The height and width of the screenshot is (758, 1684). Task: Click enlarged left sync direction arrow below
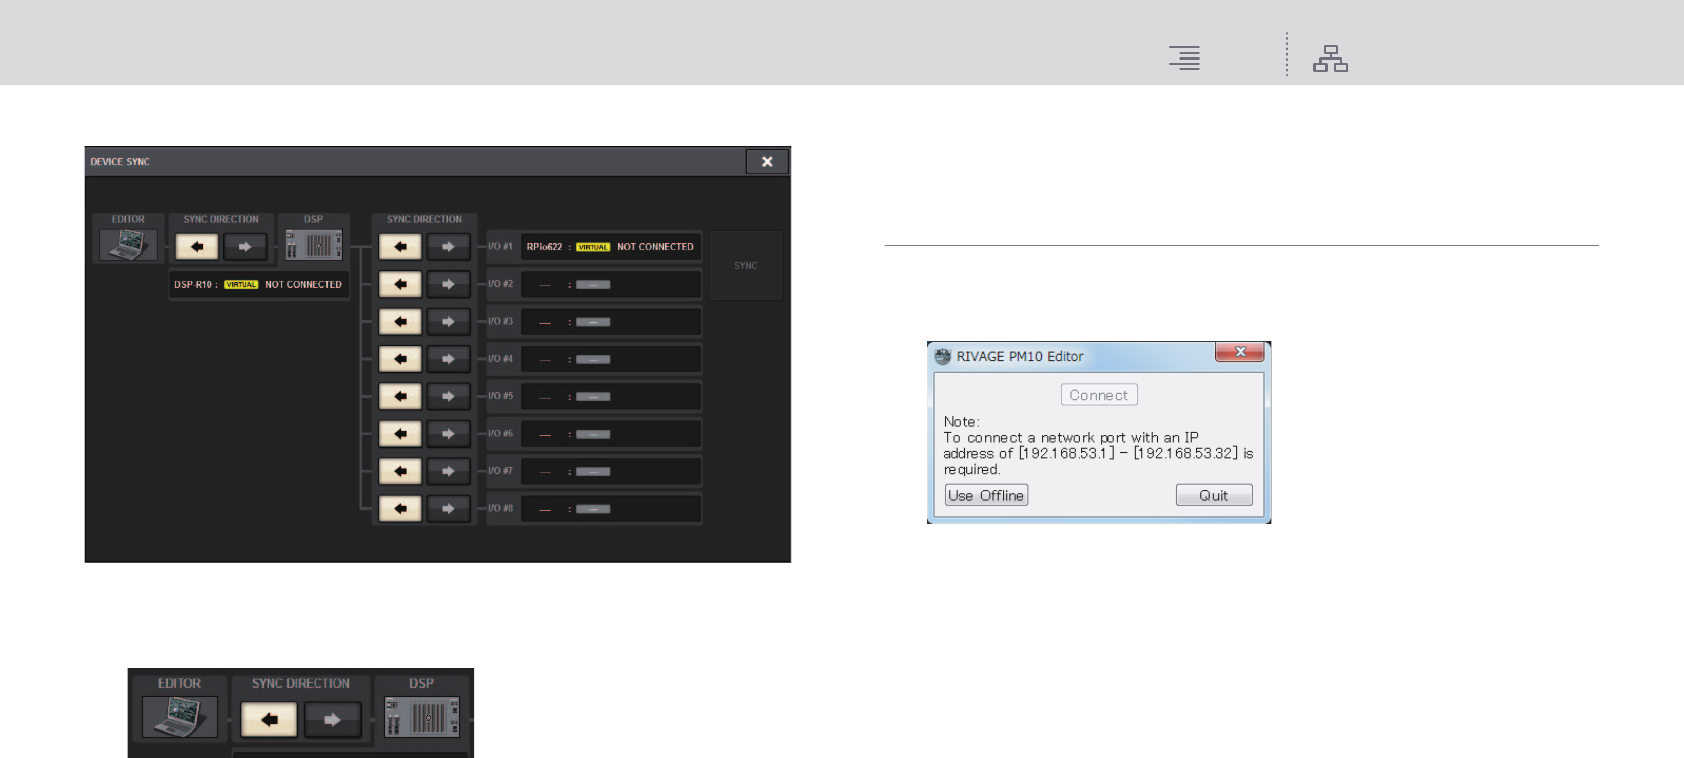[x=269, y=719]
